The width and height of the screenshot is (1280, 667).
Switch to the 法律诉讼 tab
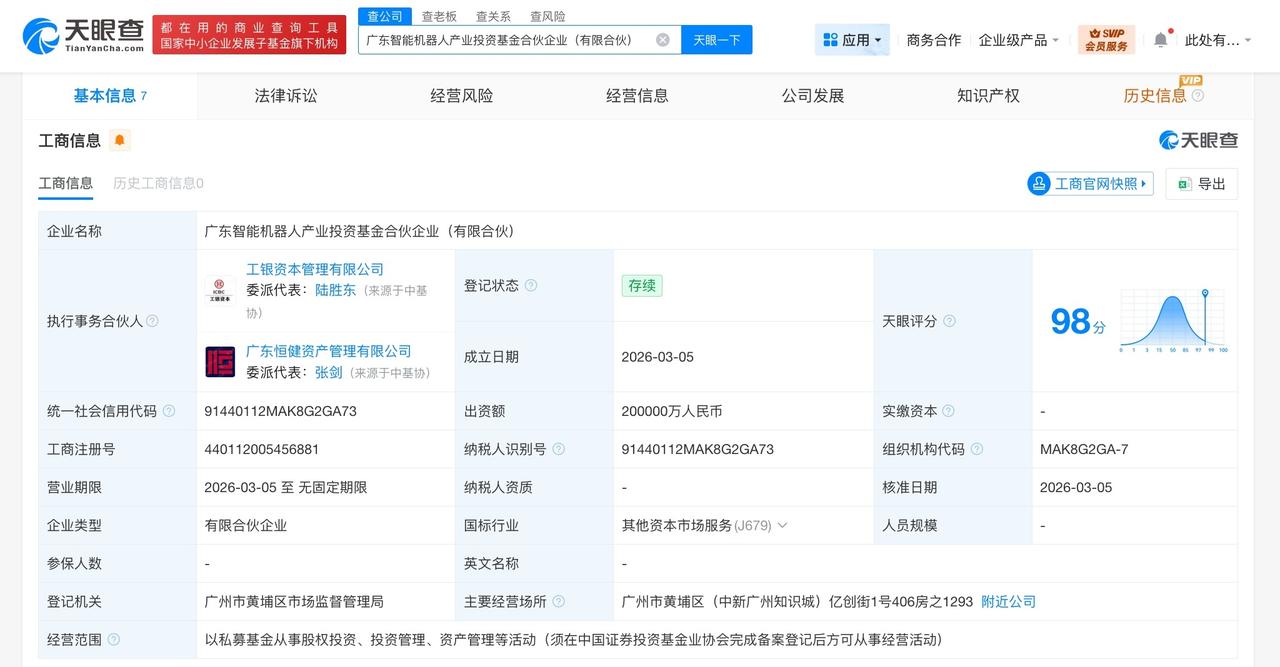click(x=284, y=95)
